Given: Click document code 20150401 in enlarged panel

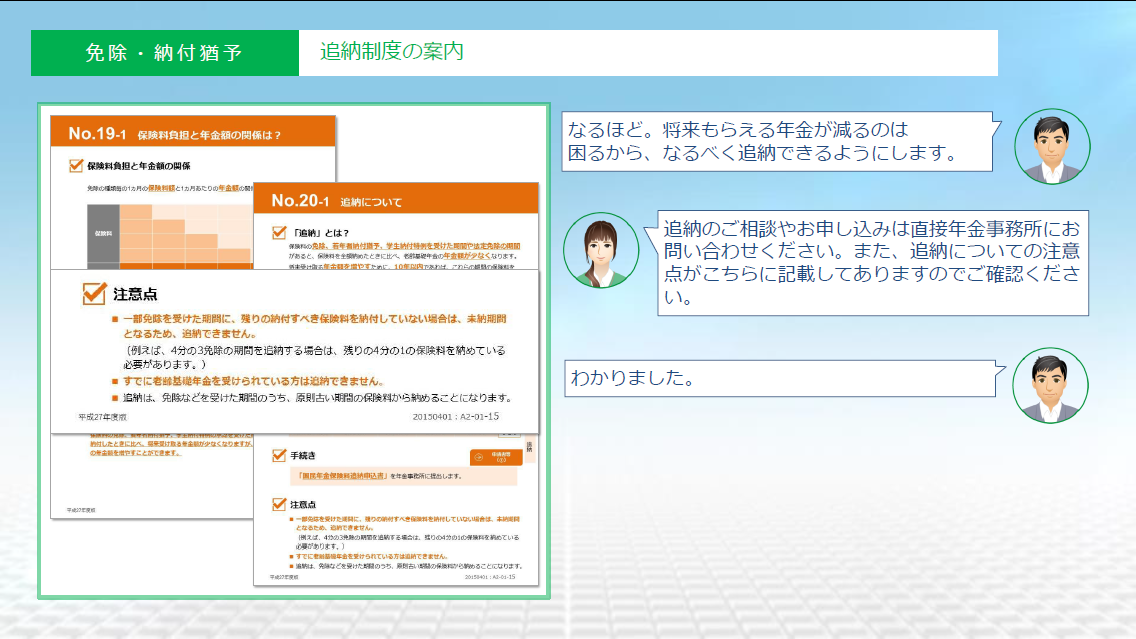Looking at the screenshot, I should coord(455,416).
